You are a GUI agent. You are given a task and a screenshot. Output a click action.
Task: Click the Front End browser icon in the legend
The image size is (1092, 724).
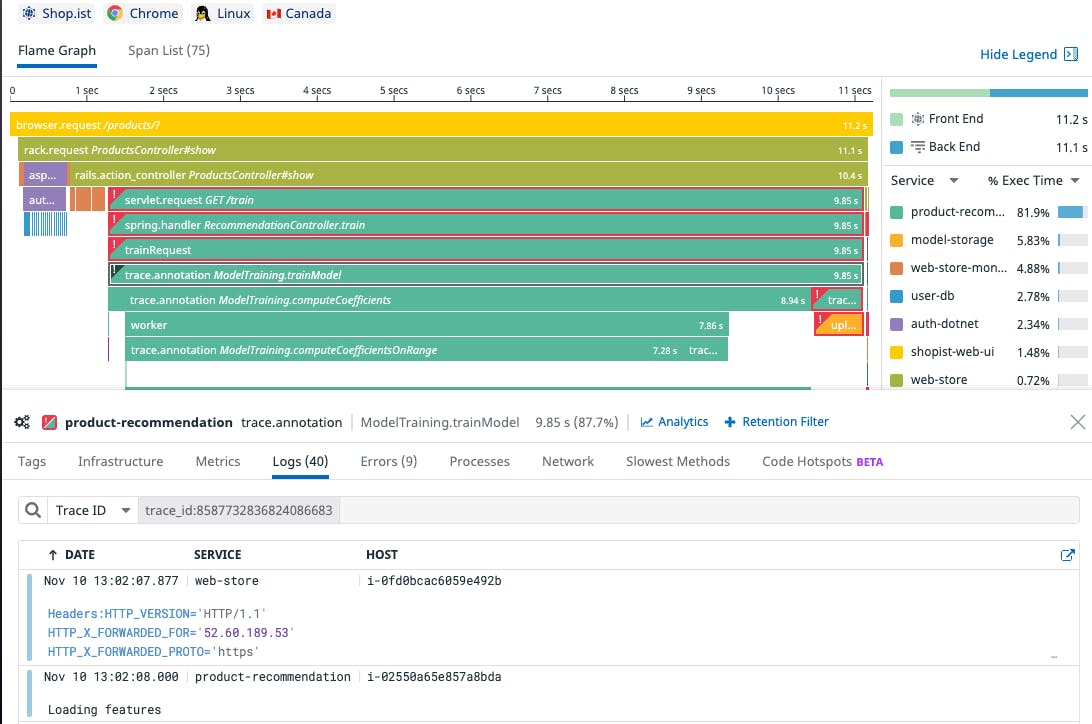click(917, 118)
